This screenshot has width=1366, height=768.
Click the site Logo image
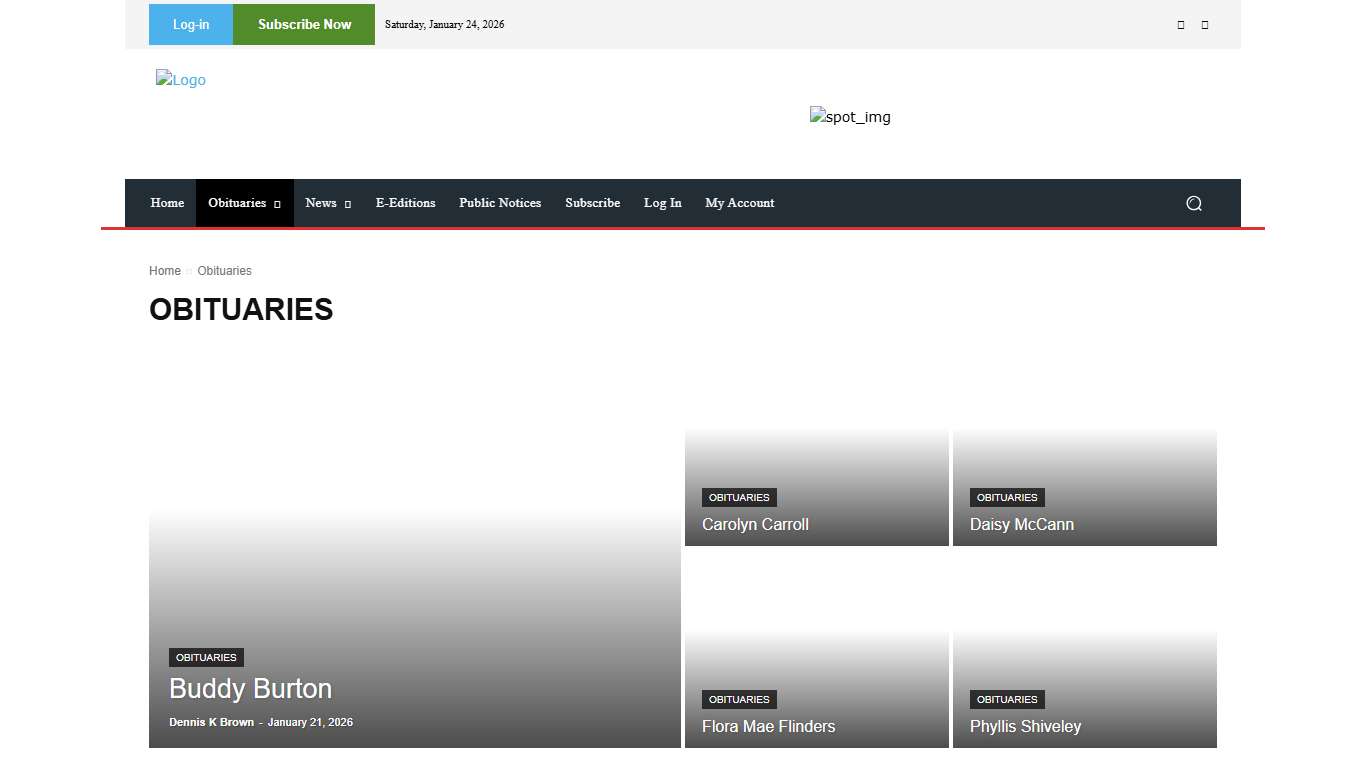pos(181,80)
